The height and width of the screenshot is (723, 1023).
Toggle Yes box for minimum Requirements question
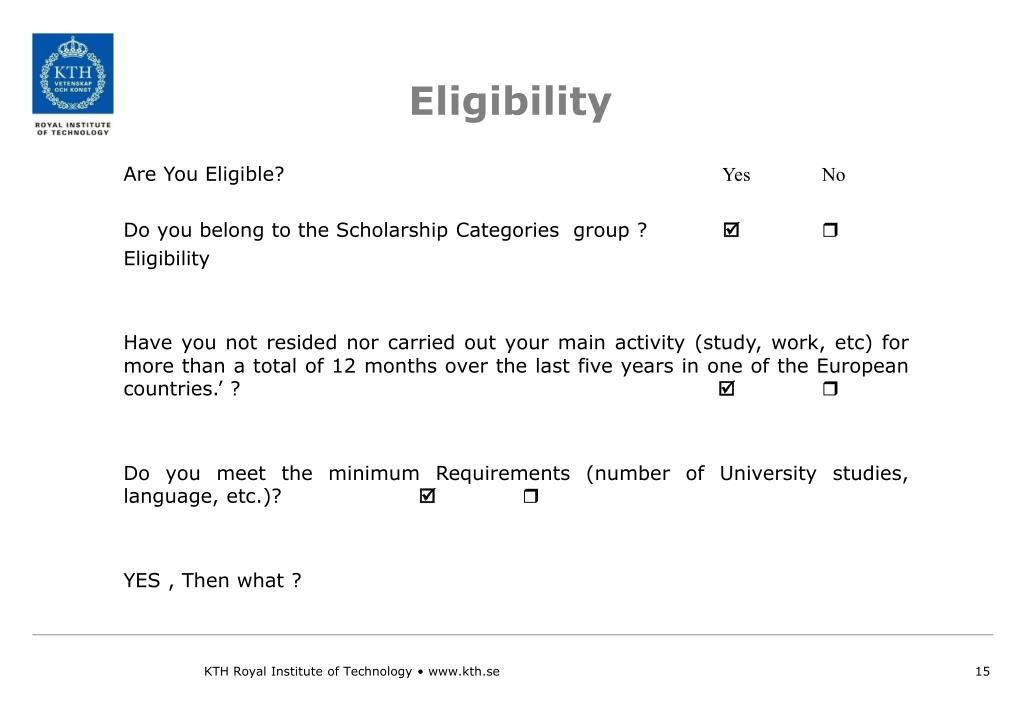(x=428, y=496)
